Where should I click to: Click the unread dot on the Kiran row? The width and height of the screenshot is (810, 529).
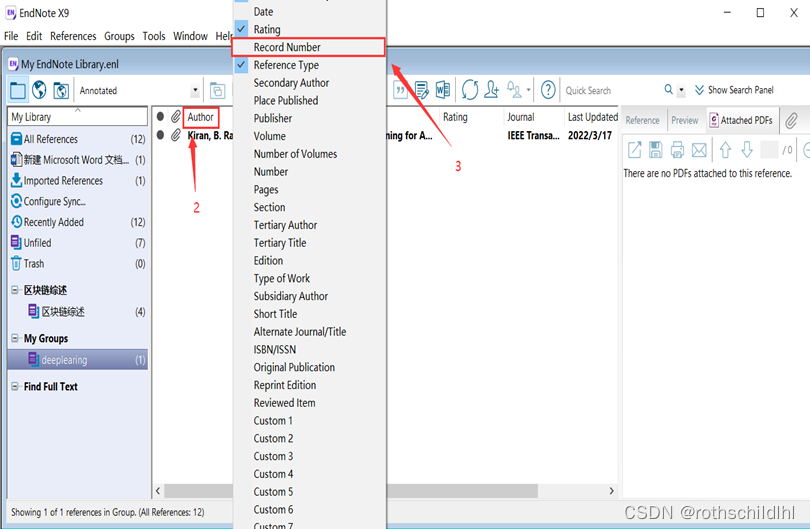[x=160, y=135]
